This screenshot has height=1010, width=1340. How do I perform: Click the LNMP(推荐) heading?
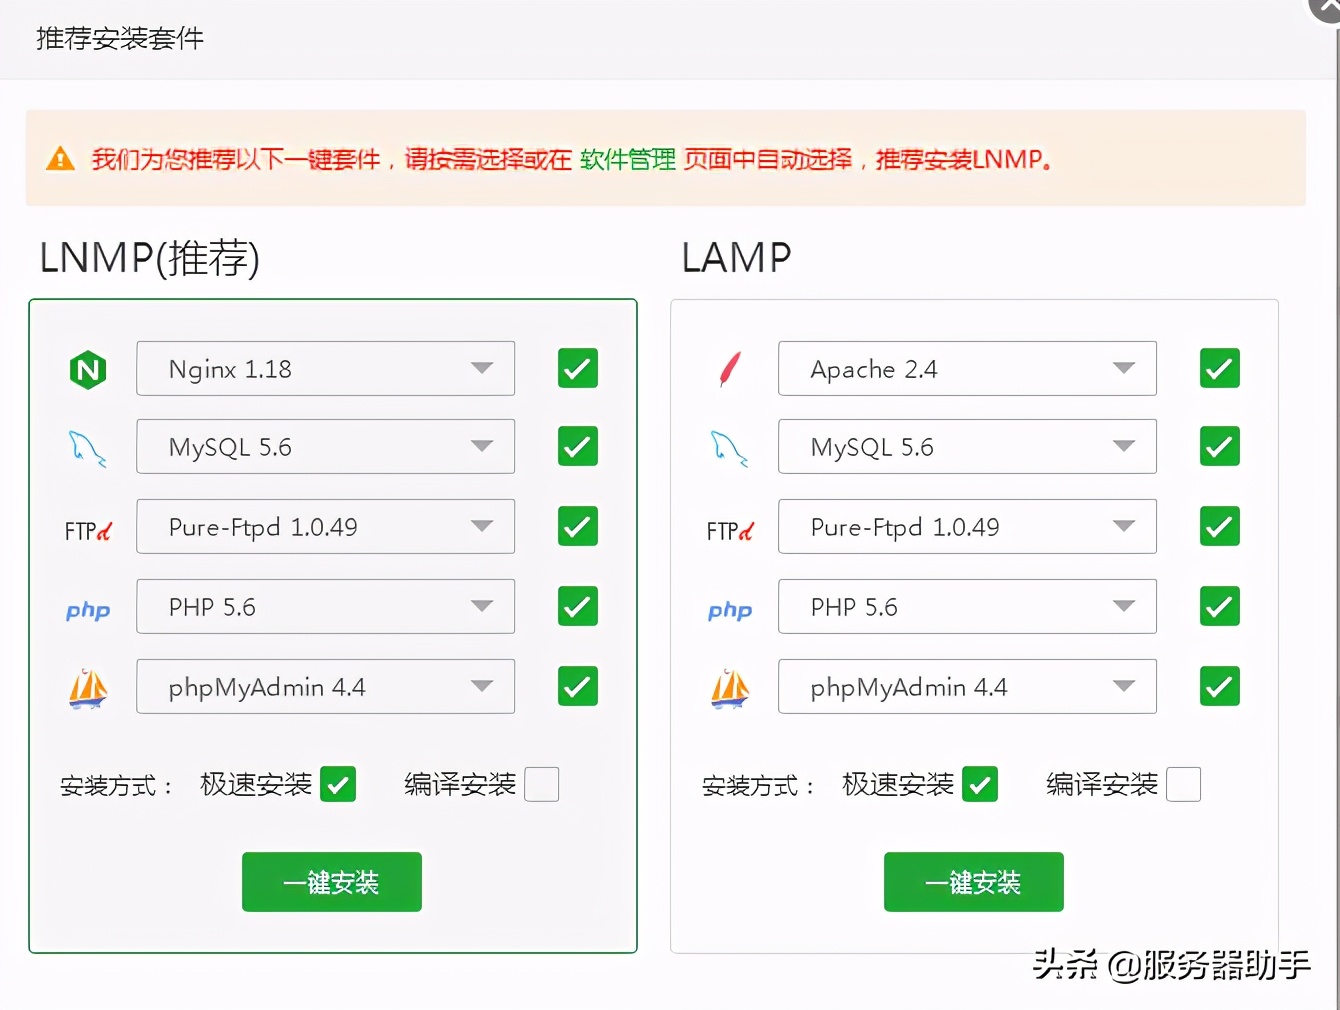pyautogui.click(x=150, y=258)
